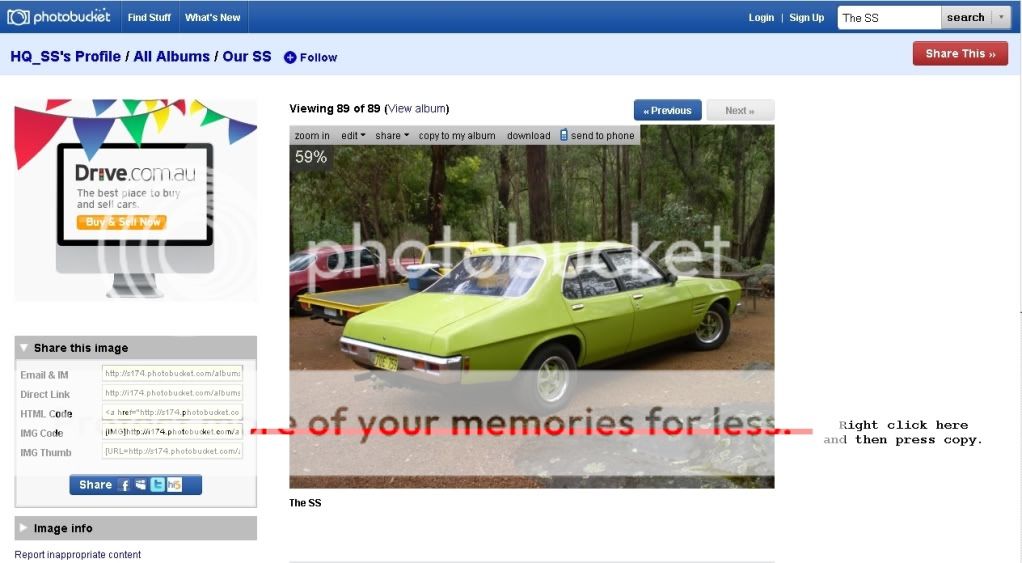Click the zoom in toolbar option
1022x563 pixels.
[x=312, y=136]
